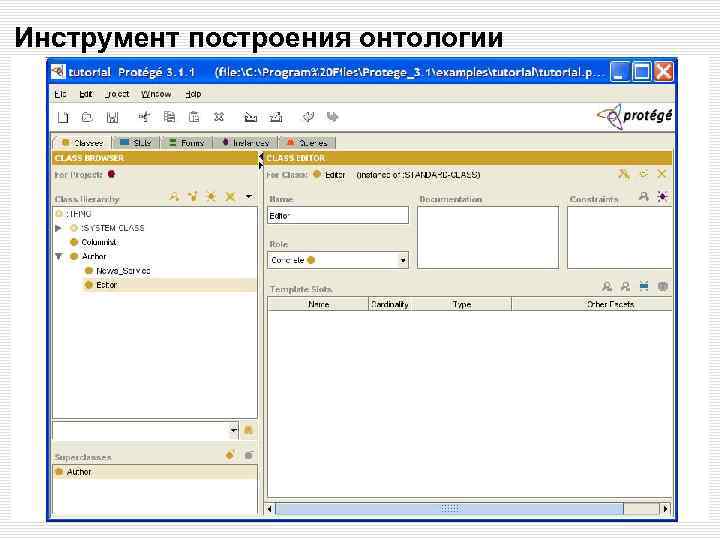Click the Open Project toolbar icon
The image size is (720, 540).
87,118
